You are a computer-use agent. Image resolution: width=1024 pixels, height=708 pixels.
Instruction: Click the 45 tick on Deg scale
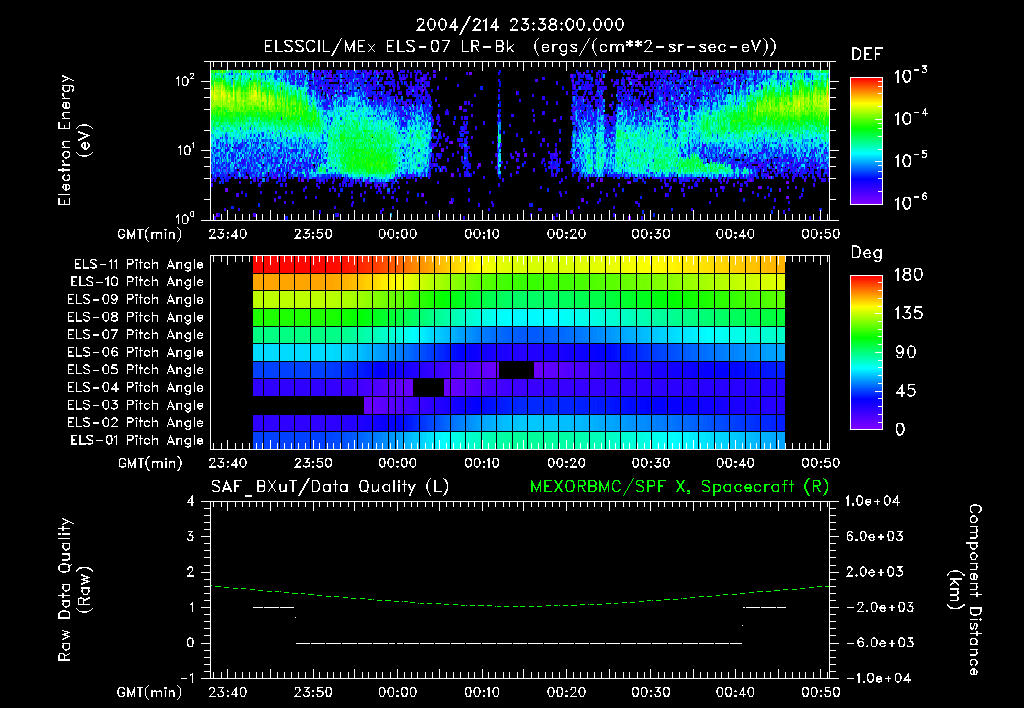coord(906,391)
